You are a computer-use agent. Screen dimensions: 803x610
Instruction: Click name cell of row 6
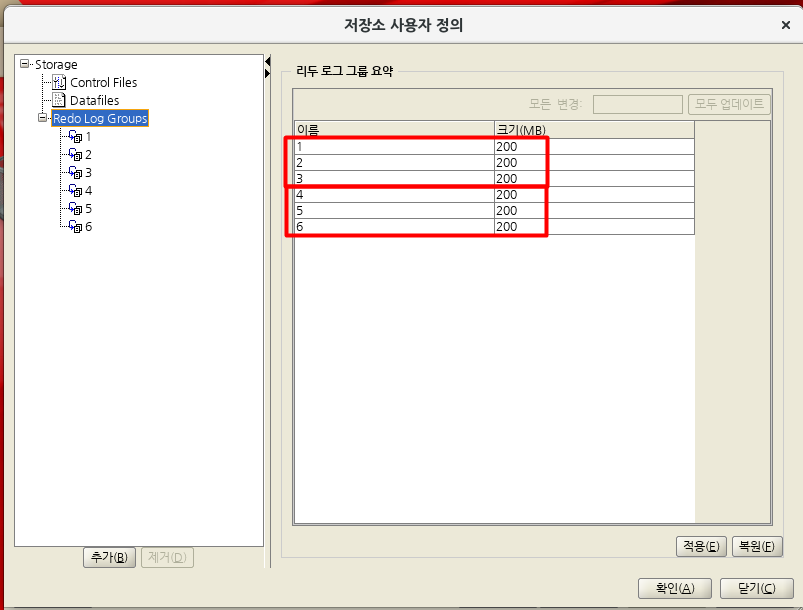coord(394,226)
